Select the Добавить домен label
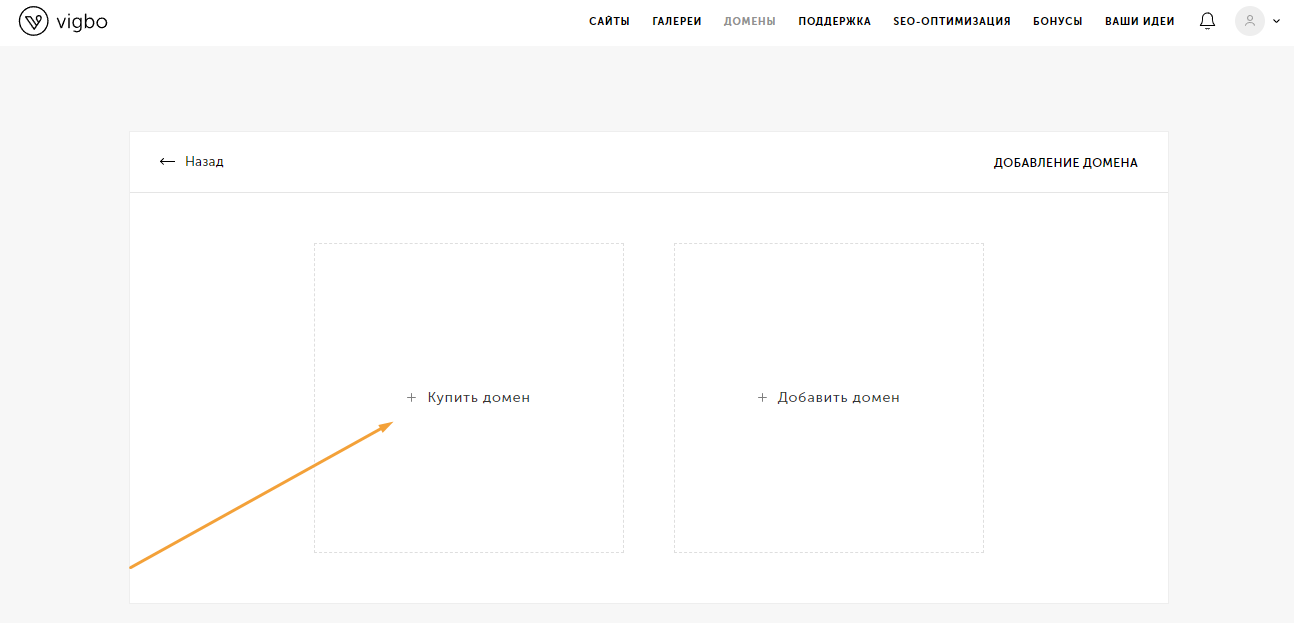 (x=838, y=398)
